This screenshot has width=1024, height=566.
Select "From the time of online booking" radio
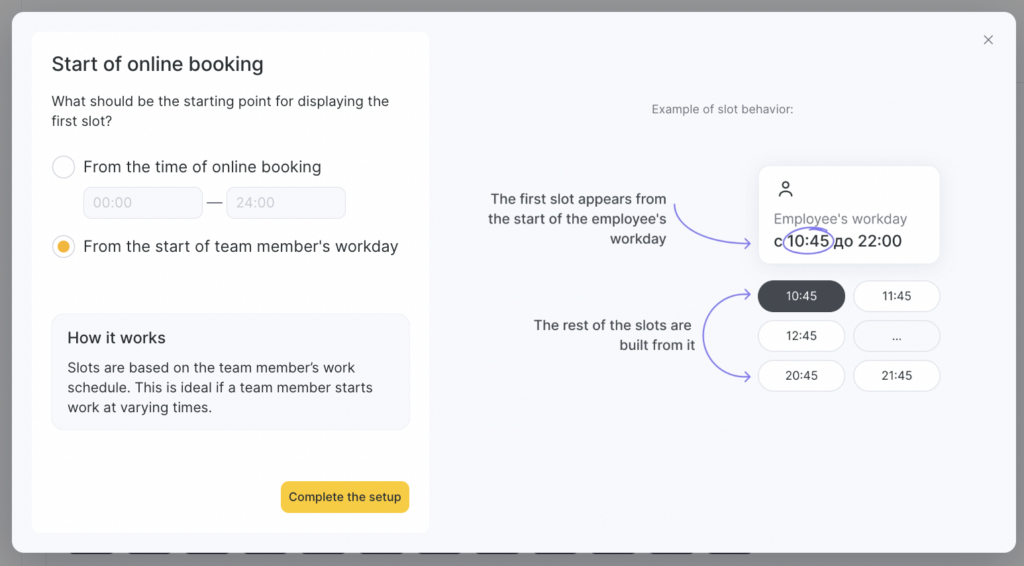pos(64,167)
